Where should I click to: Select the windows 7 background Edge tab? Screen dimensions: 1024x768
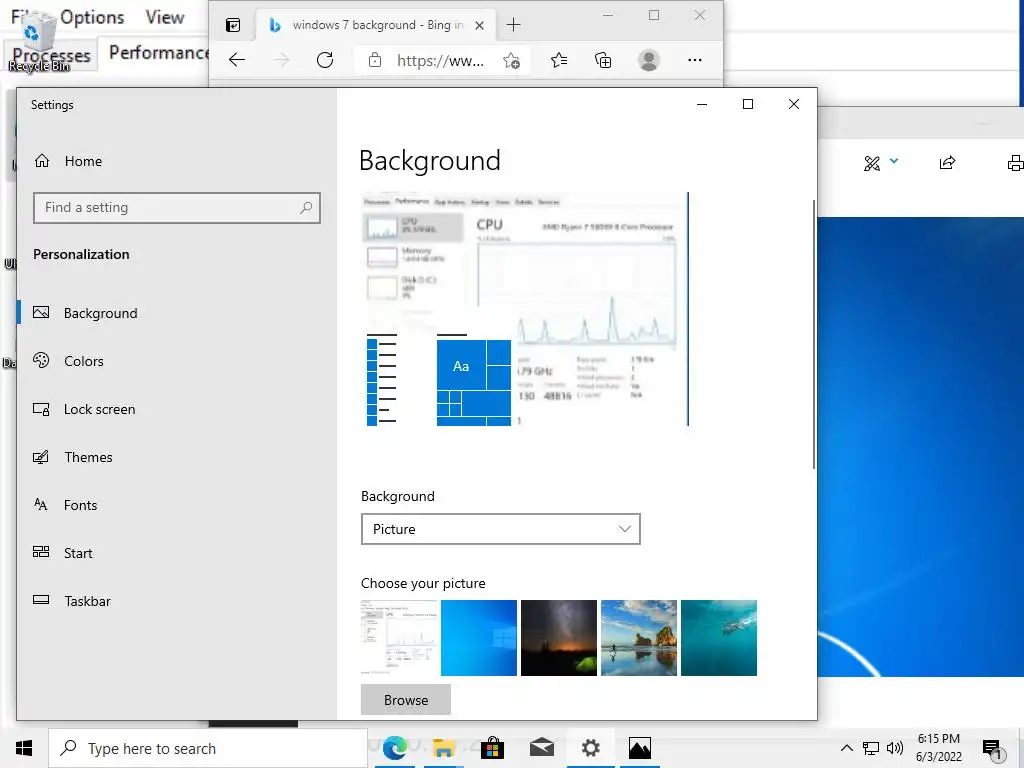376,25
